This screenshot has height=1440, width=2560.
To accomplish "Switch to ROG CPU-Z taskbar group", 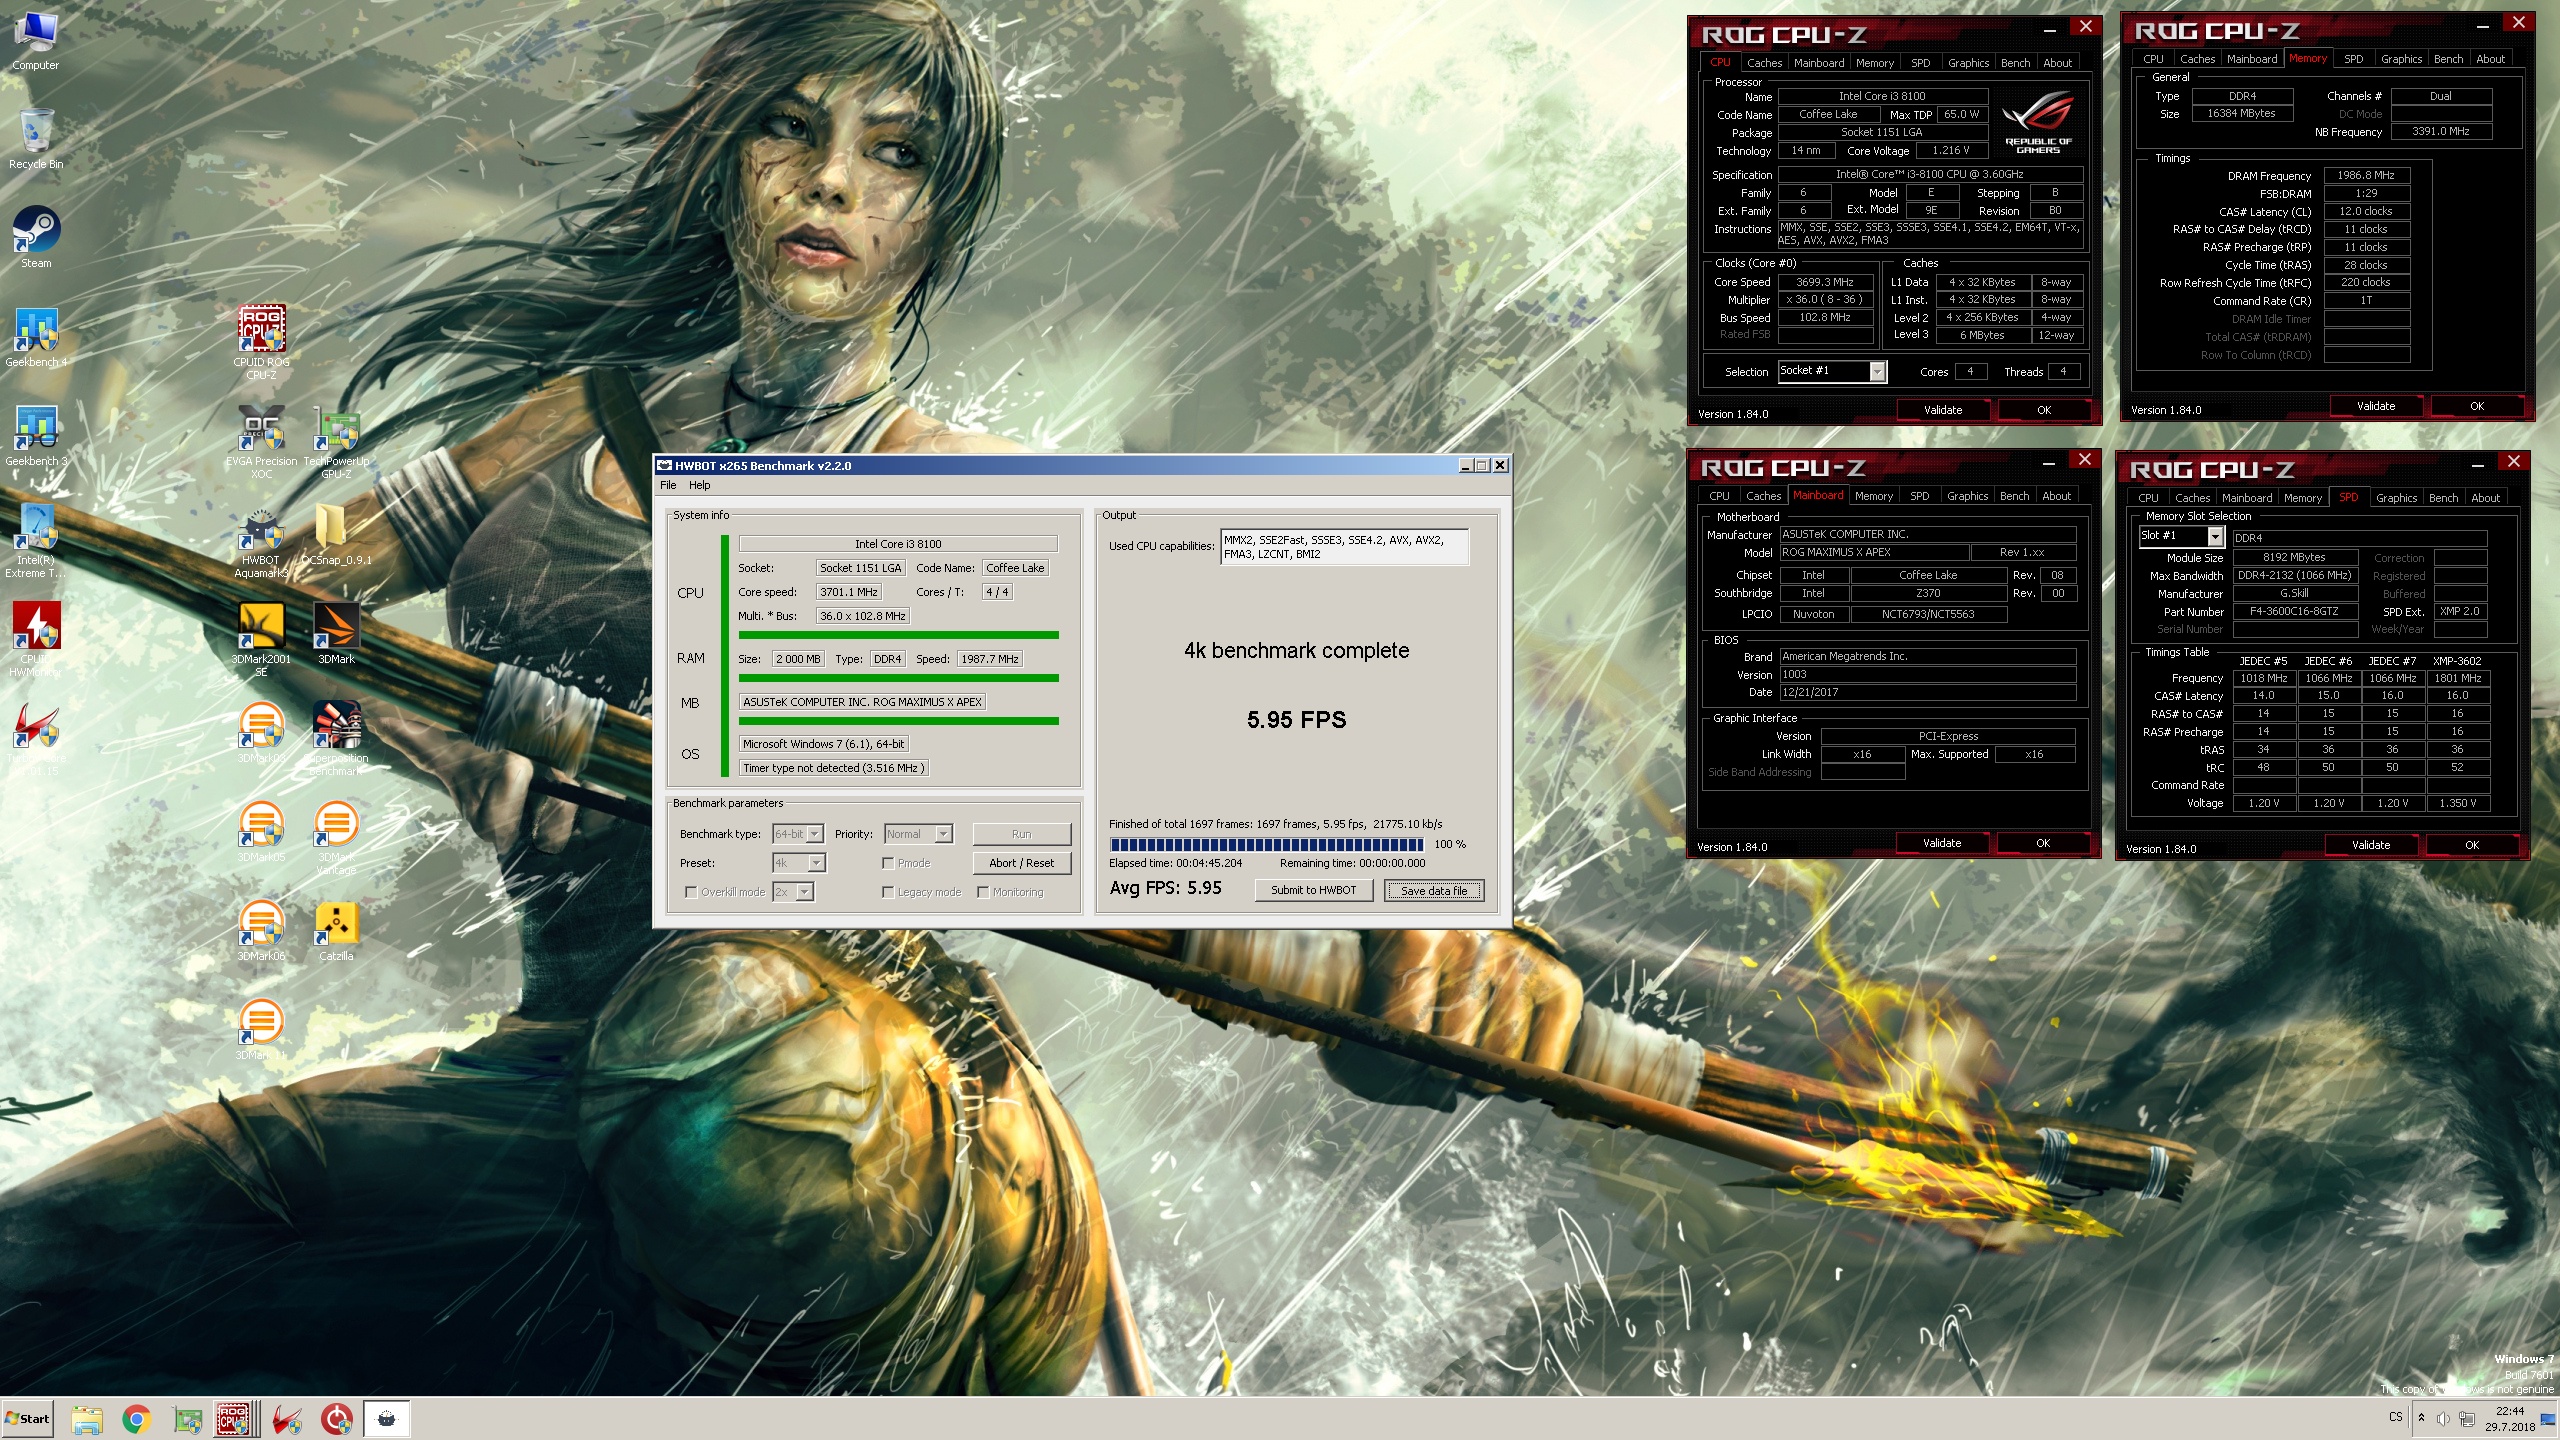I will pos(237,1419).
